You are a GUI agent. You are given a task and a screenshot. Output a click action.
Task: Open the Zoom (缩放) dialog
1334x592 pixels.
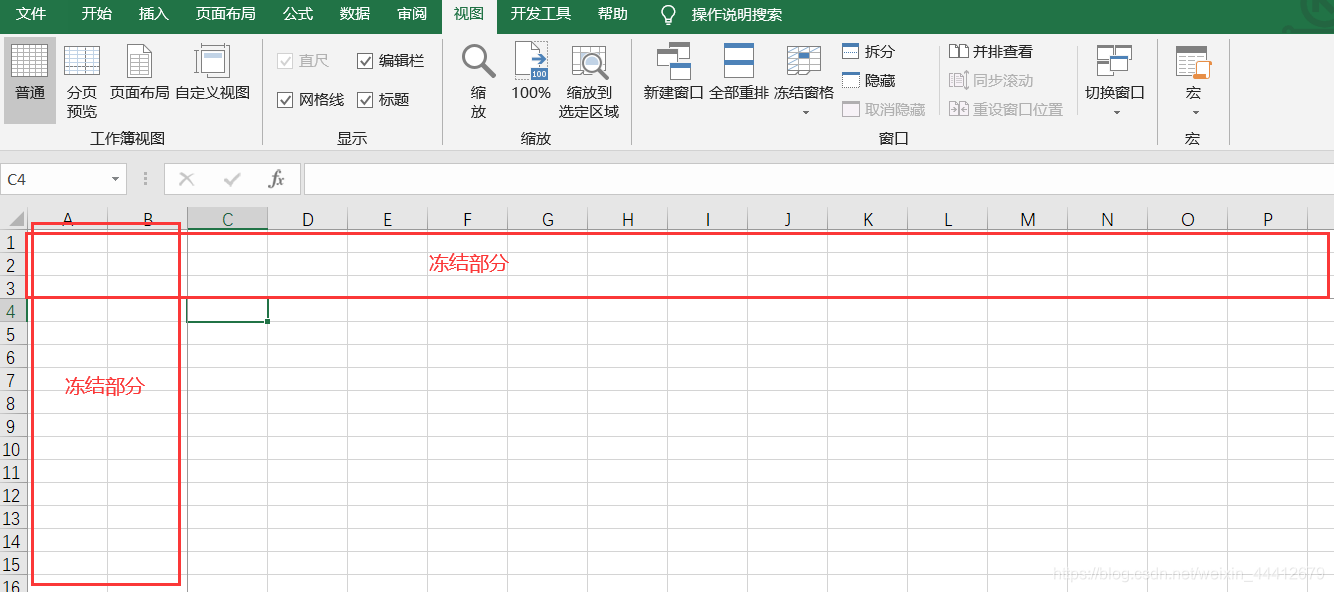pos(478,80)
